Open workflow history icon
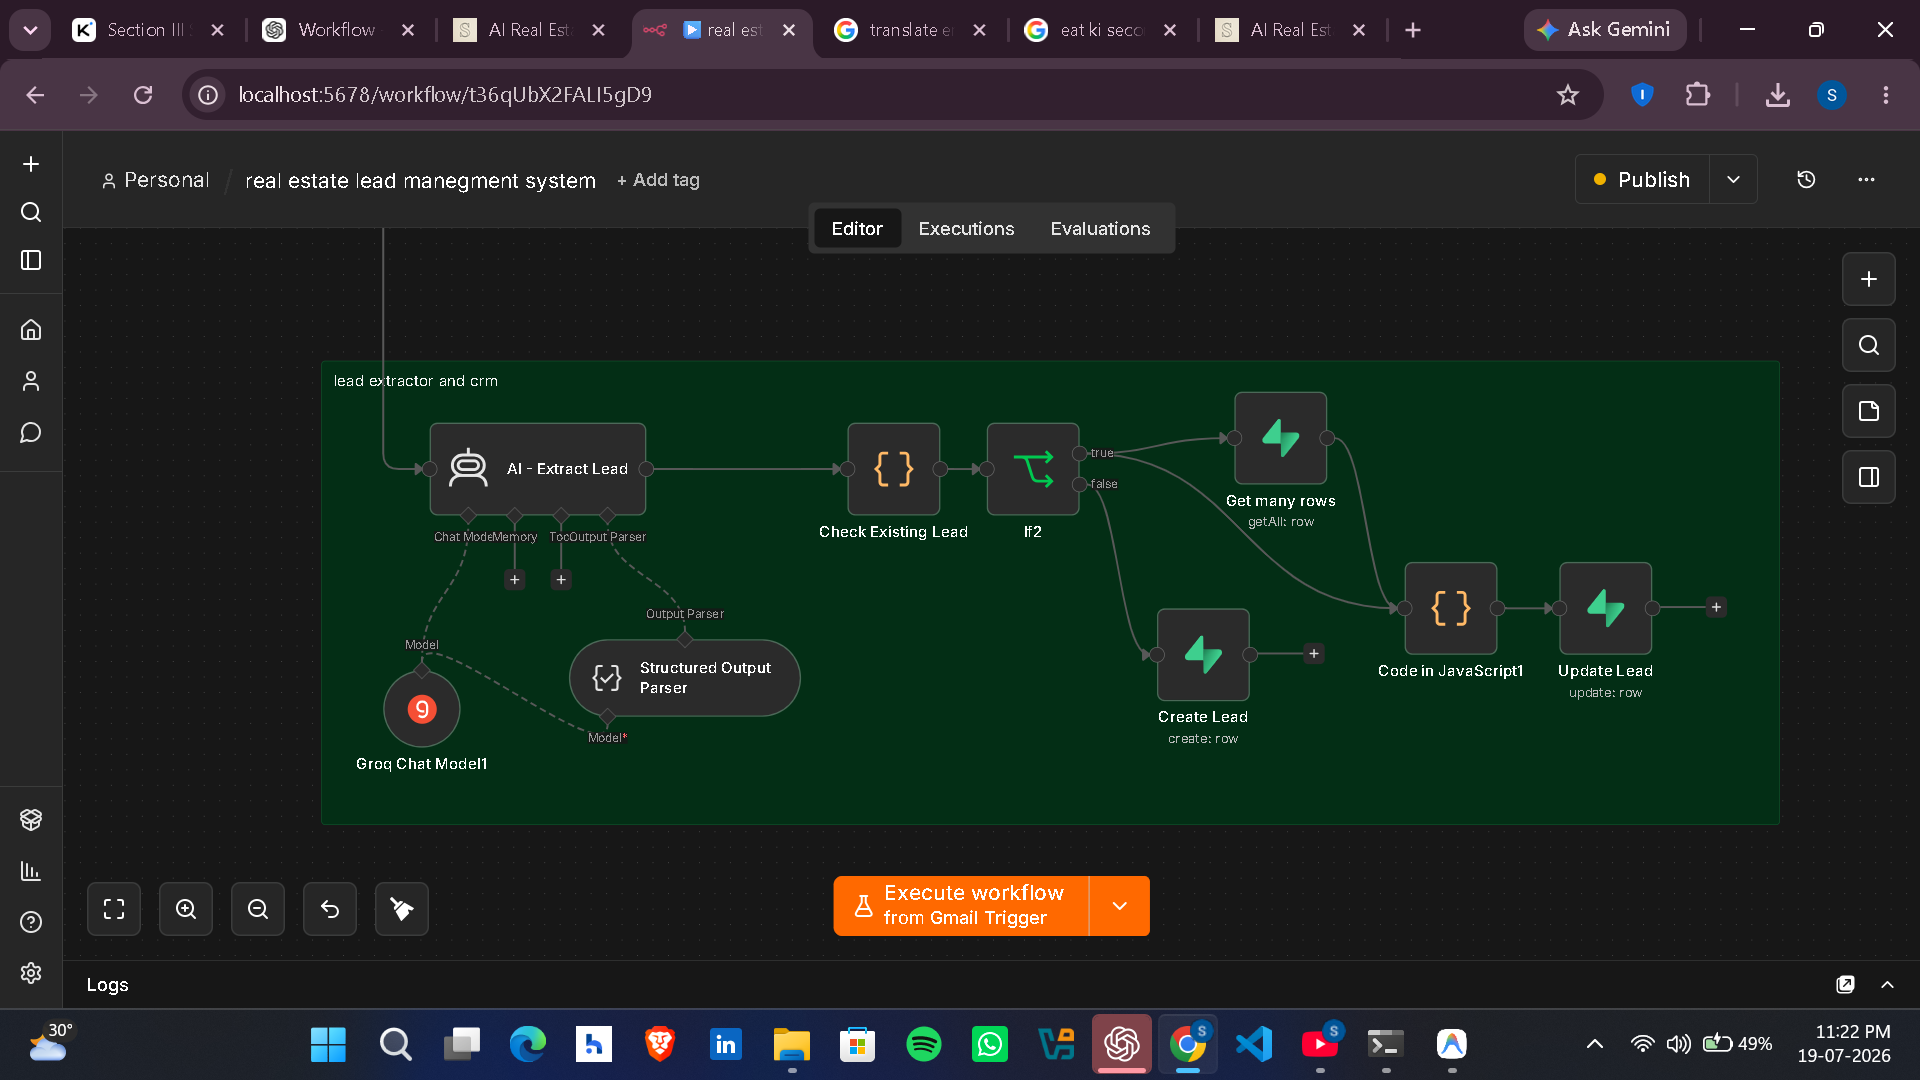This screenshot has height=1080, width=1920. click(x=1806, y=180)
